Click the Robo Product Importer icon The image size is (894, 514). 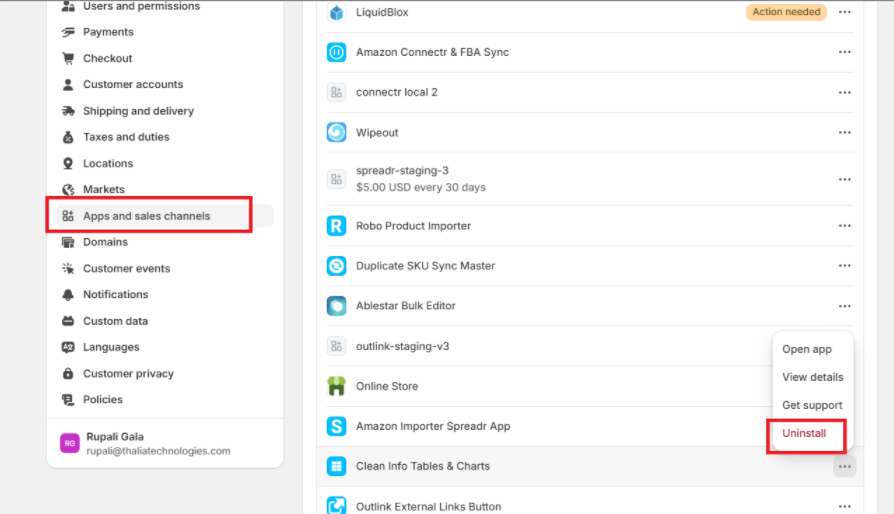(336, 226)
